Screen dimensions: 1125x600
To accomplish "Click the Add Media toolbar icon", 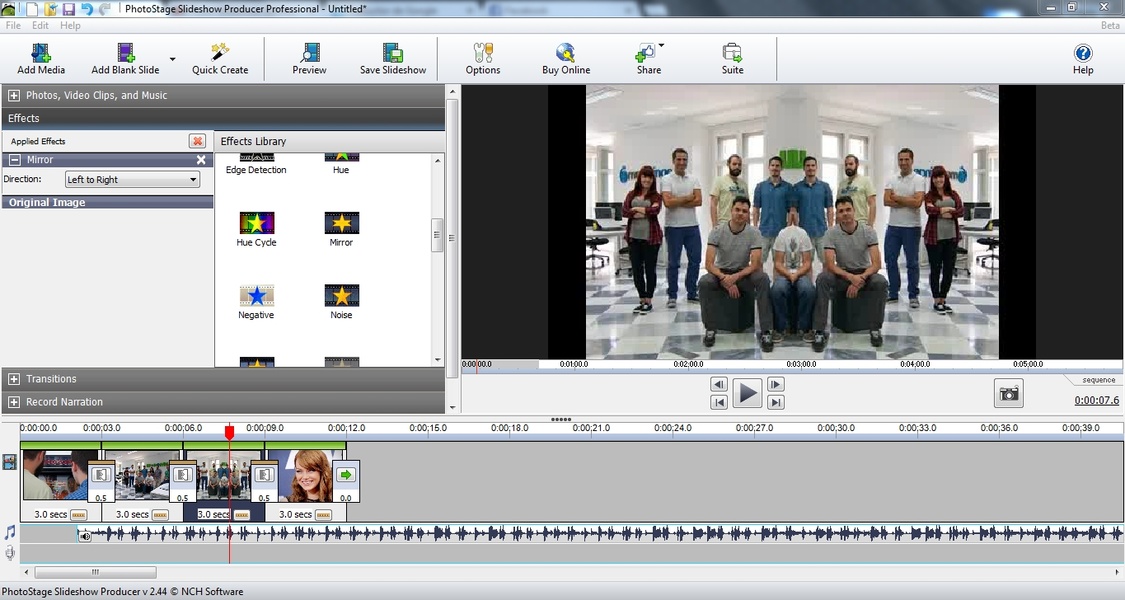I will click(41, 53).
